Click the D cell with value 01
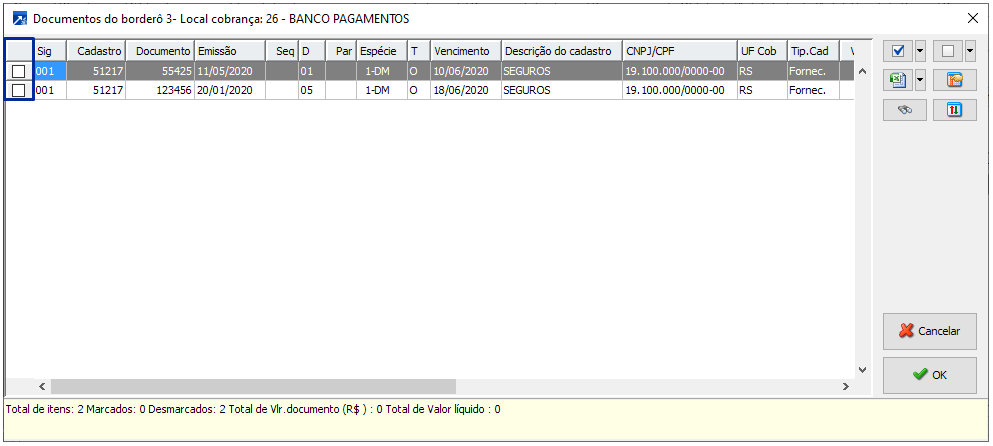 pos(312,72)
